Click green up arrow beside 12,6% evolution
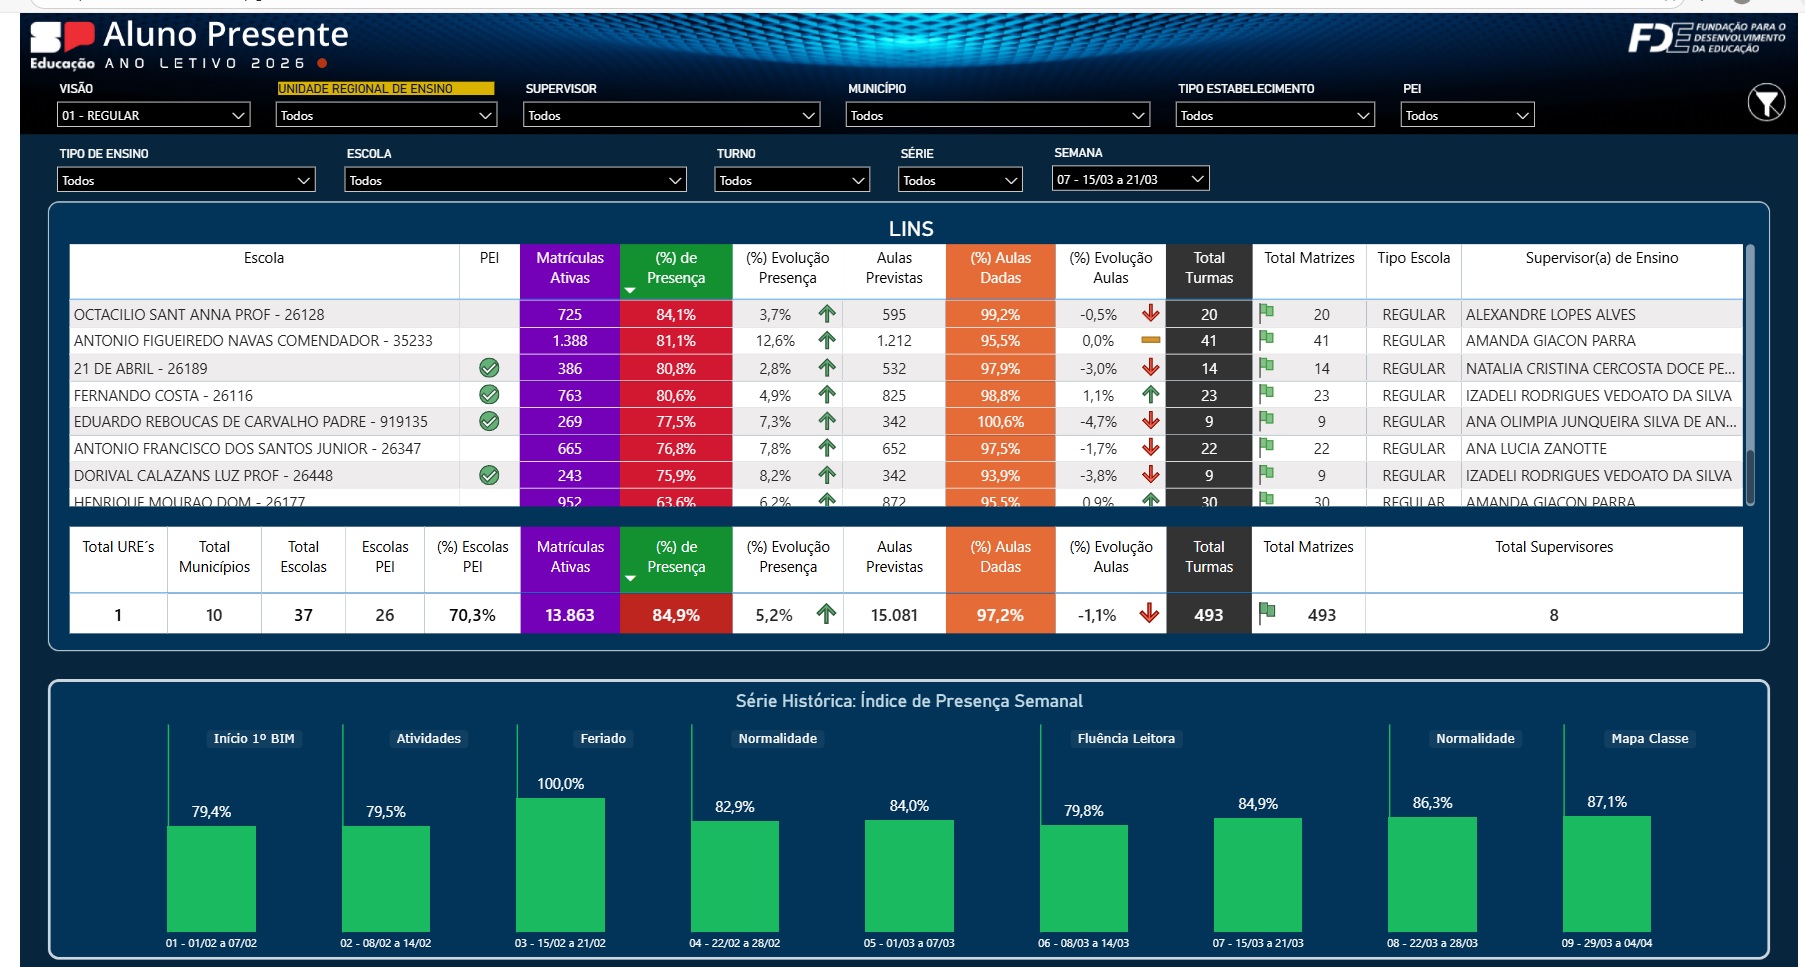Viewport: 1805px width, 967px height. 827,341
